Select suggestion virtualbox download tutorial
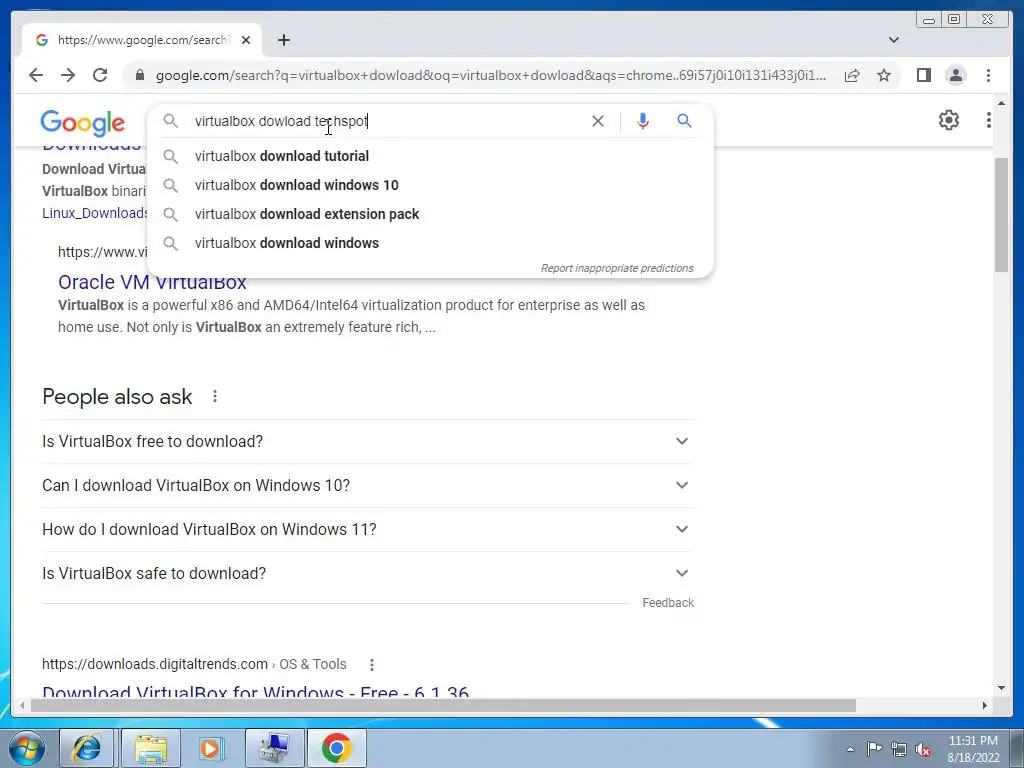1024x768 pixels. (430, 156)
